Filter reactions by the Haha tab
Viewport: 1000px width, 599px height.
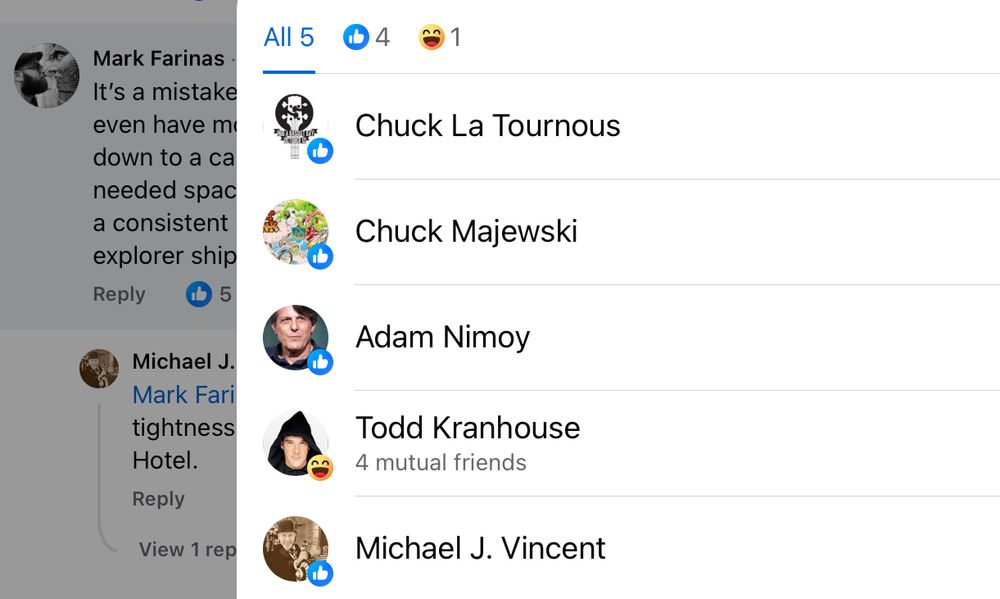439,37
